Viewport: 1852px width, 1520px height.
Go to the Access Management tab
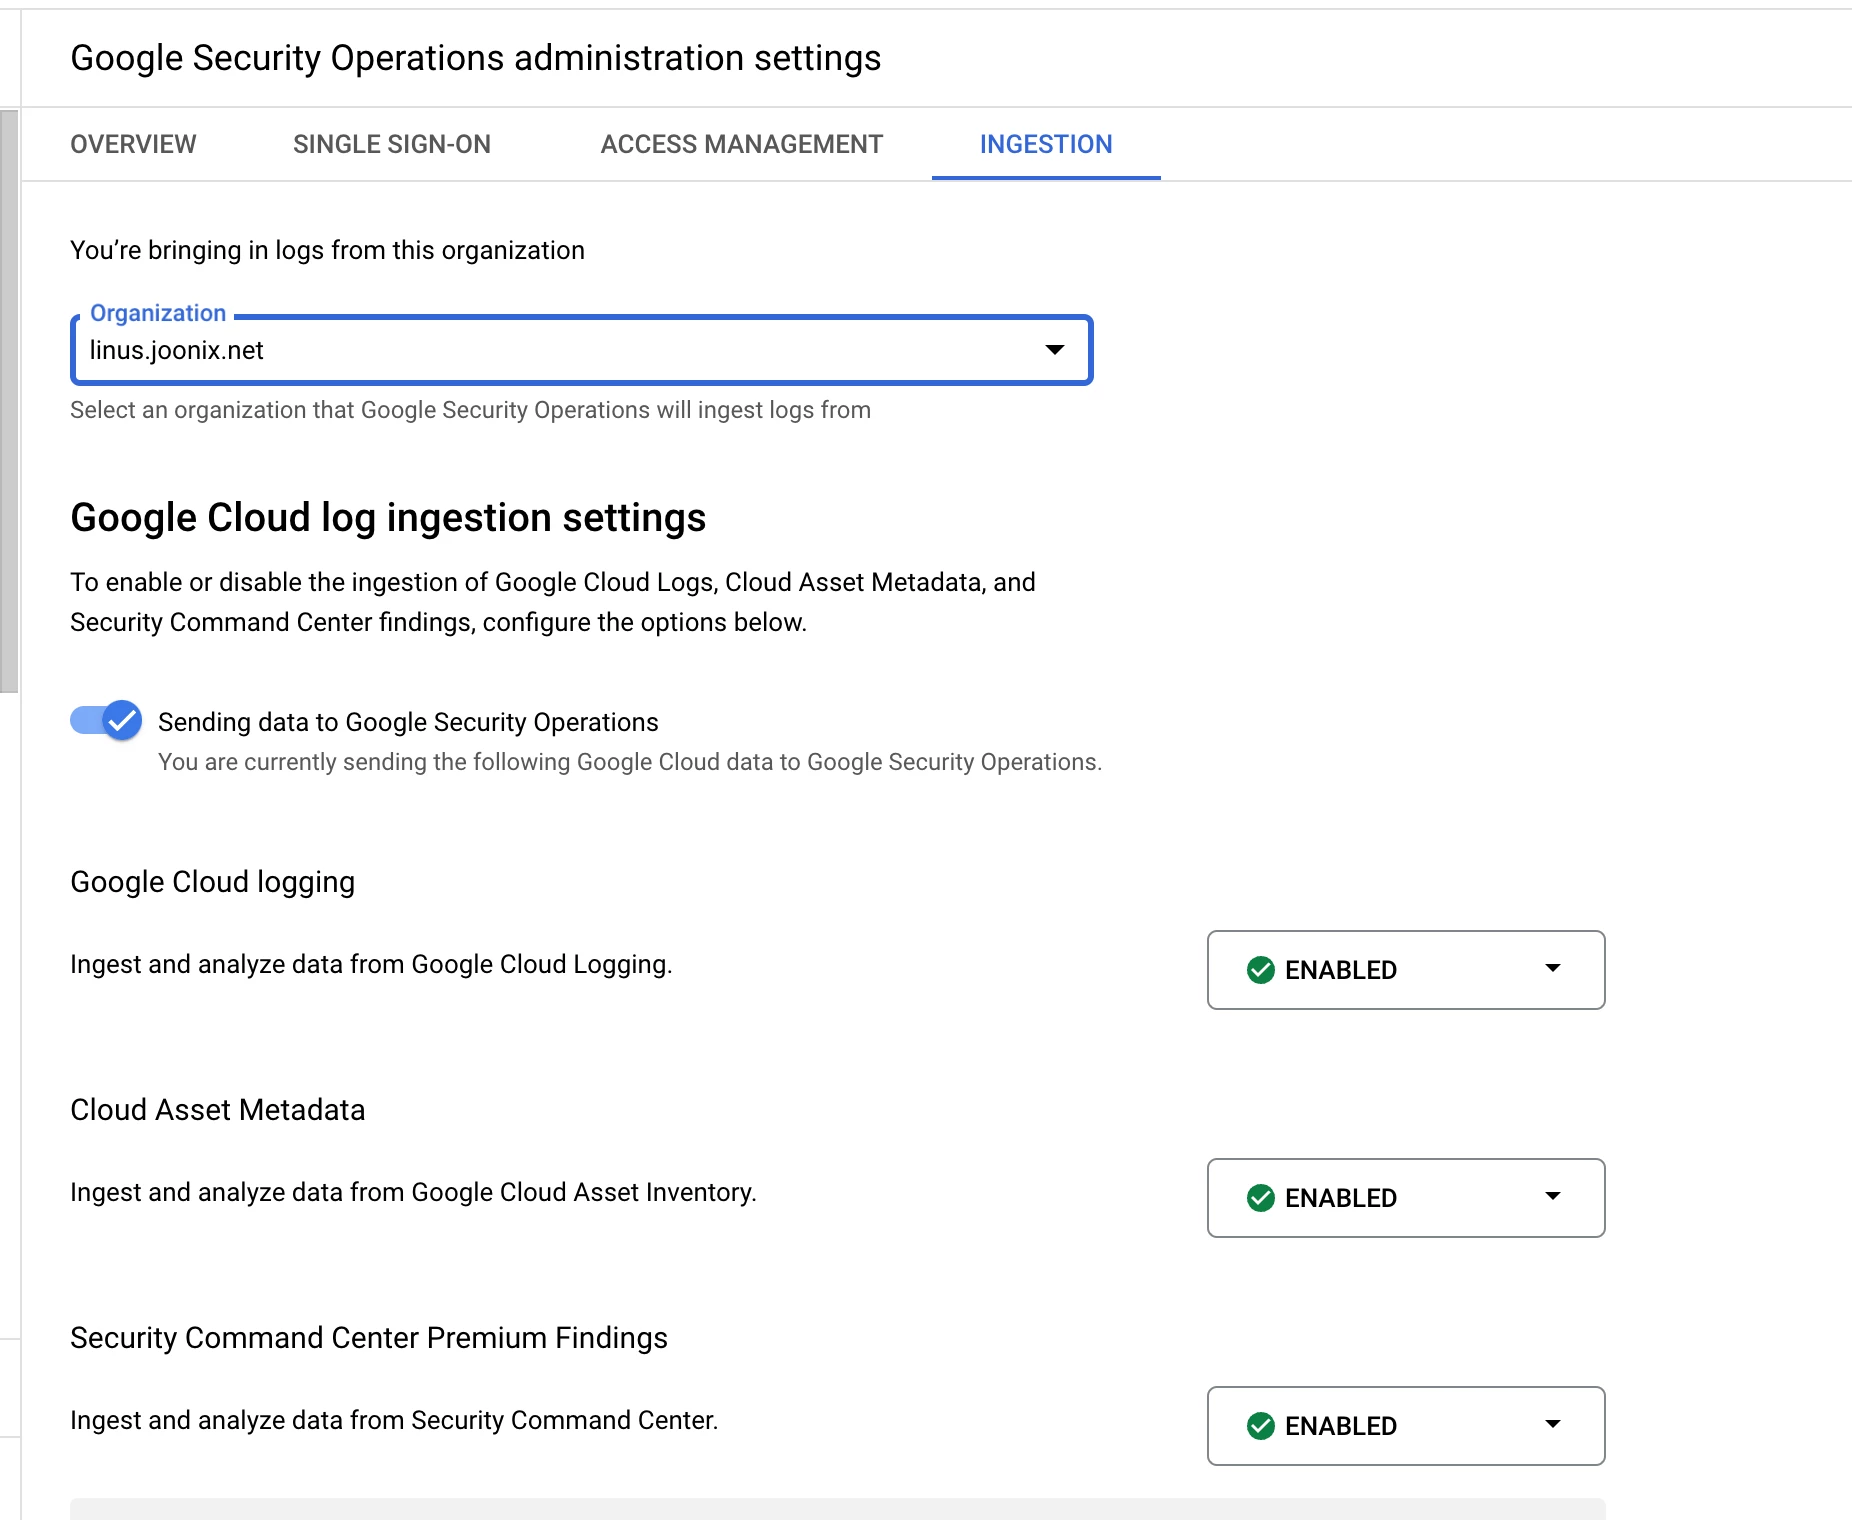[742, 144]
